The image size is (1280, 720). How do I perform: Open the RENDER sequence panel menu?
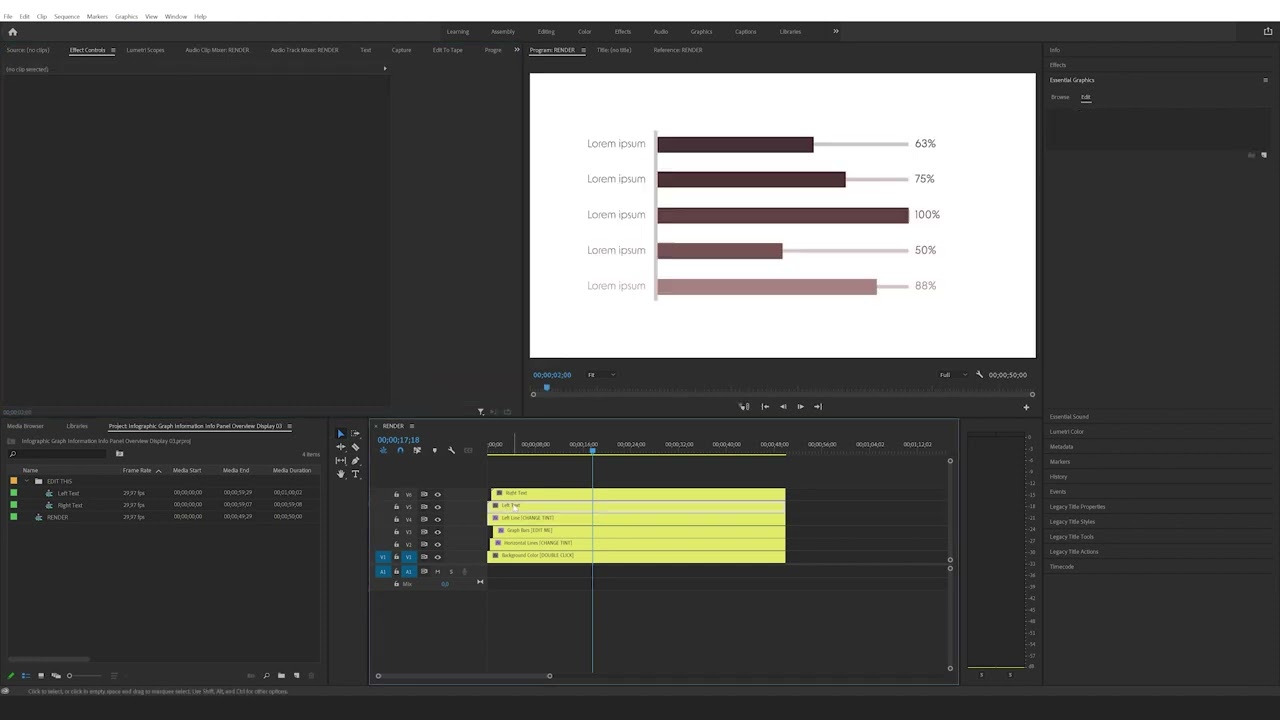[411, 426]
